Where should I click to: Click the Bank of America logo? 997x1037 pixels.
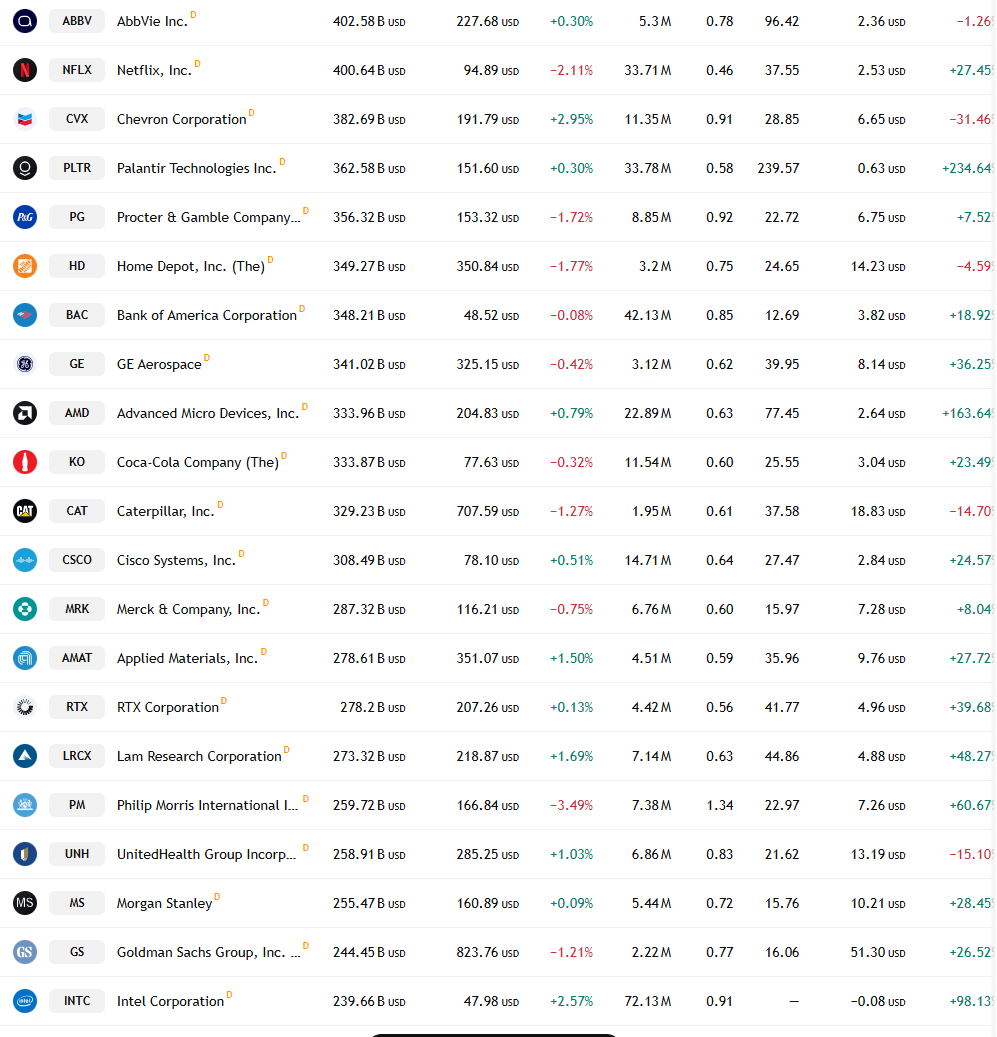click(x=25, y=315)
